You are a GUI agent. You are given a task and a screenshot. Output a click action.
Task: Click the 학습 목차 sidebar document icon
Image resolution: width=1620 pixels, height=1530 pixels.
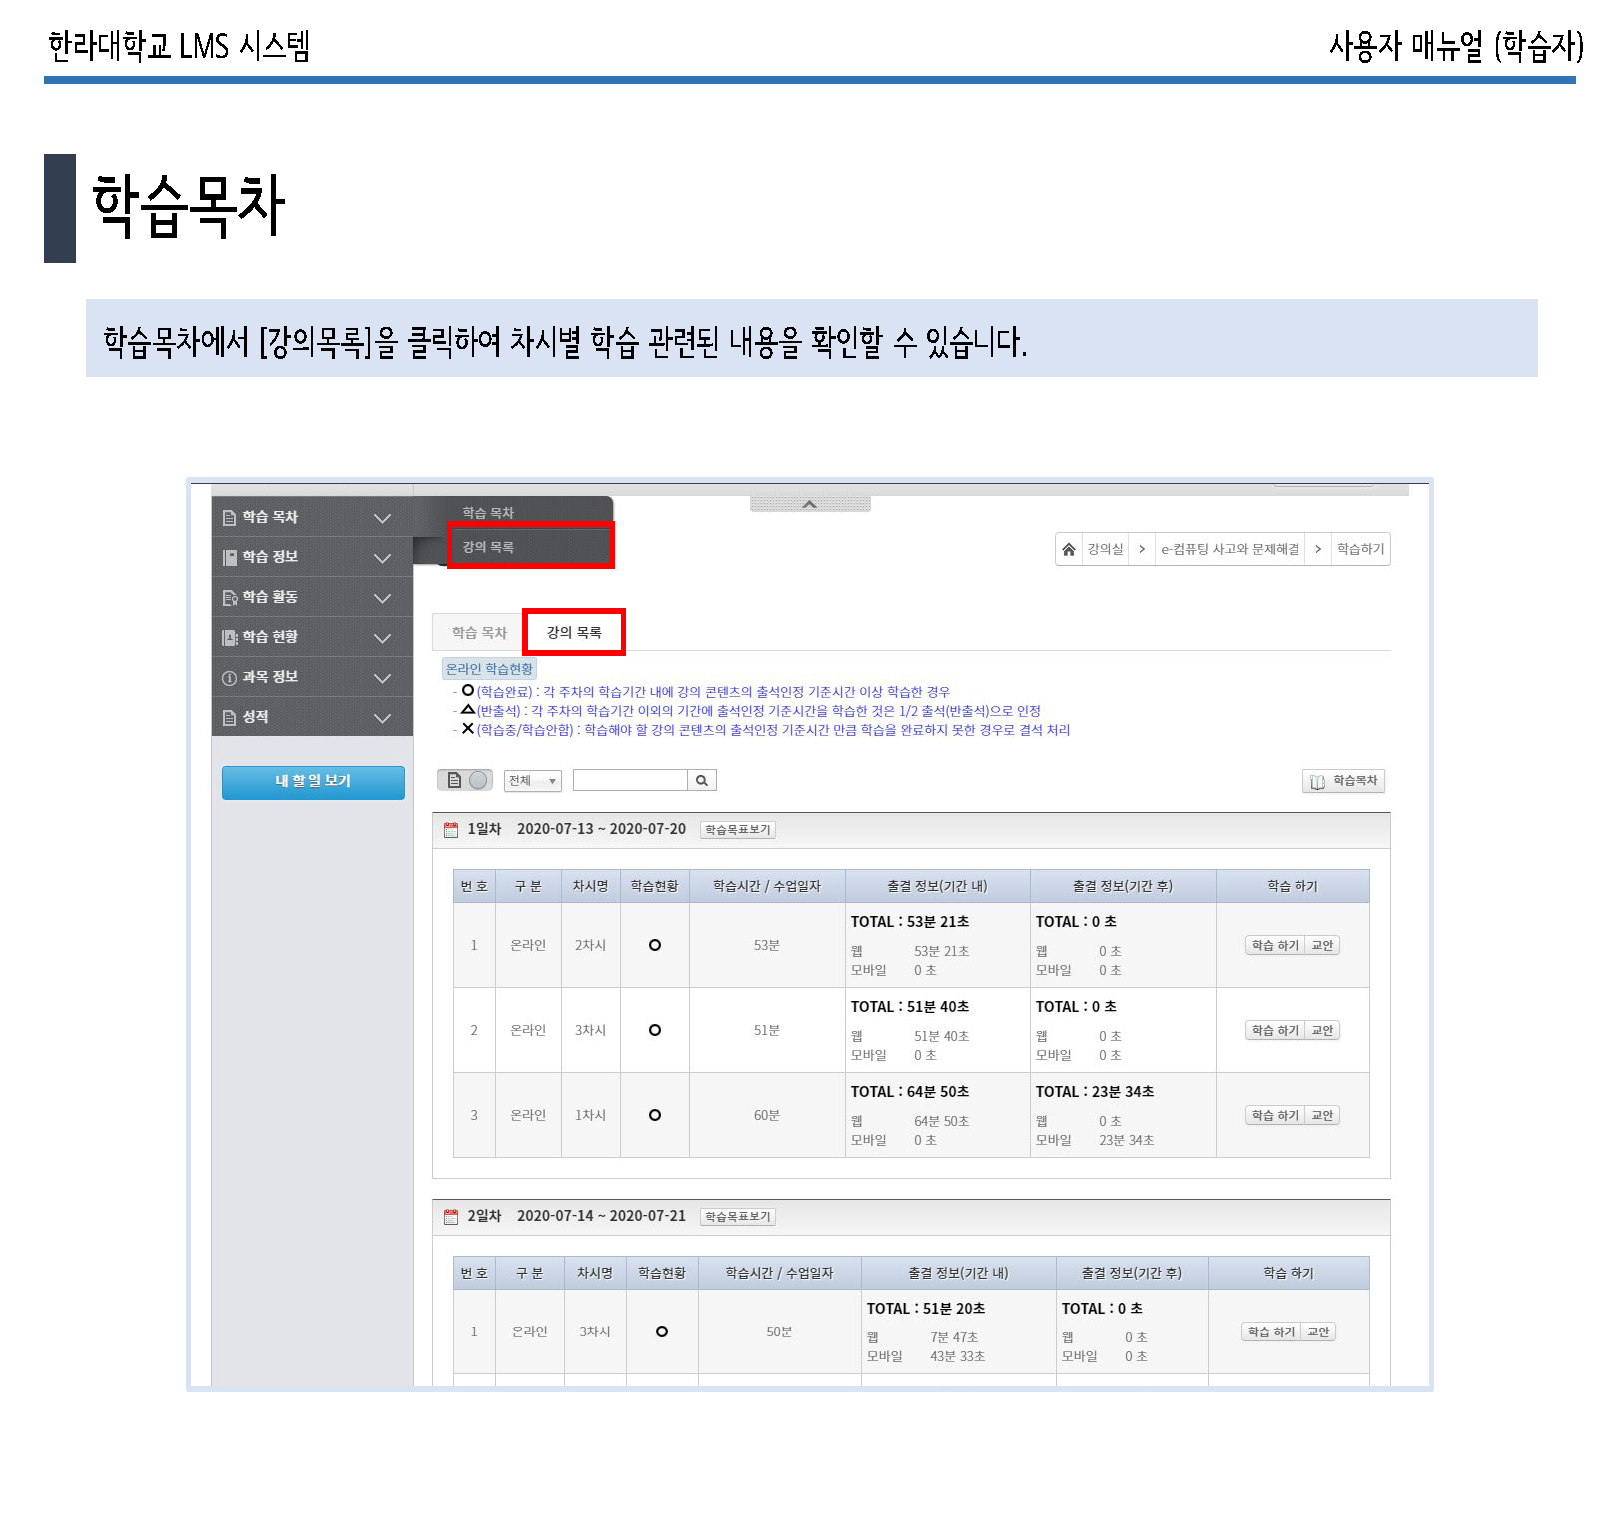click(x=229, y=518)
